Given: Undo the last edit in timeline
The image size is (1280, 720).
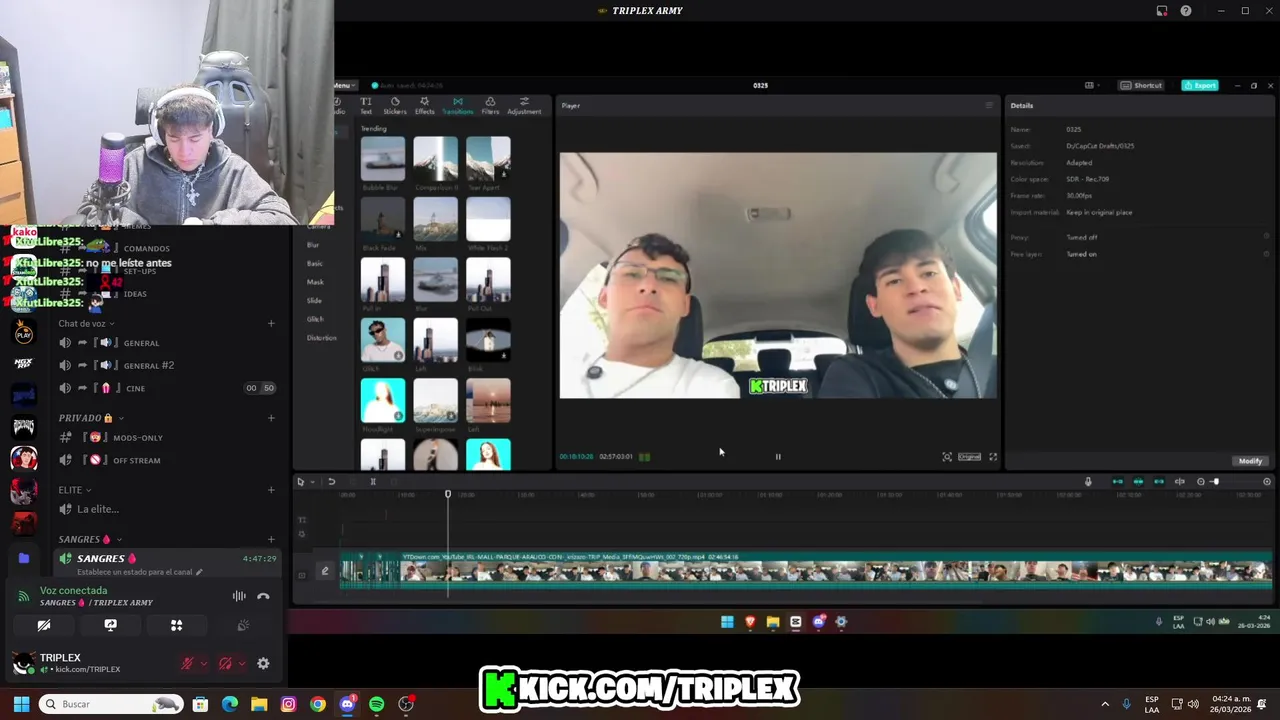Looking at the screenshot, I should pyautogui.click(x=332, y=482).
